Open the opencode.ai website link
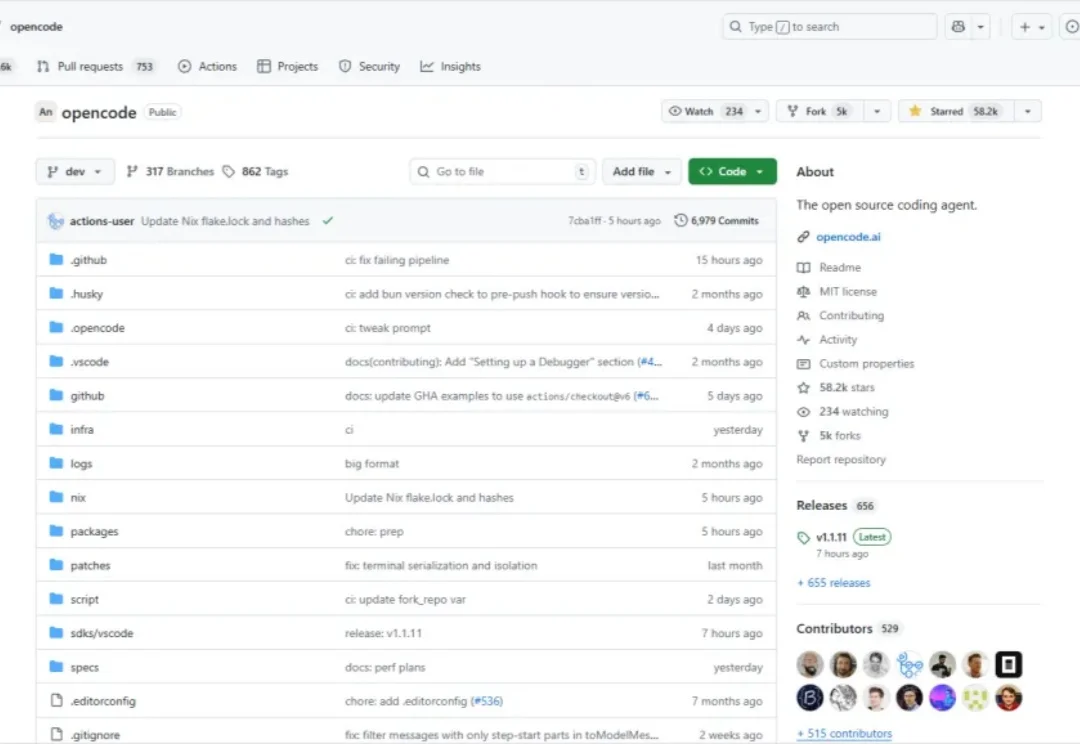 coord(848,237)
